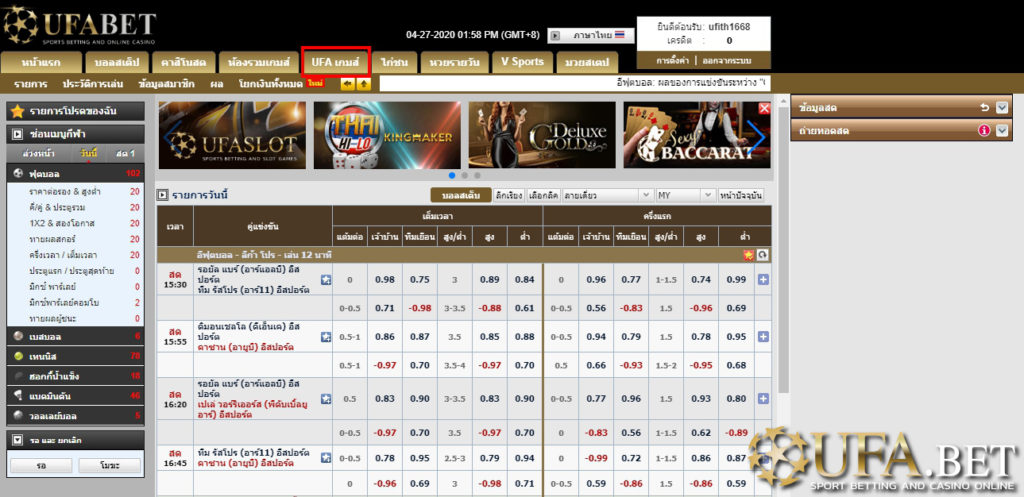Click the เลือกลีก select league button
Viewport: 1024px width, 497px height.
pyautogui.click(x=543, y=195)
